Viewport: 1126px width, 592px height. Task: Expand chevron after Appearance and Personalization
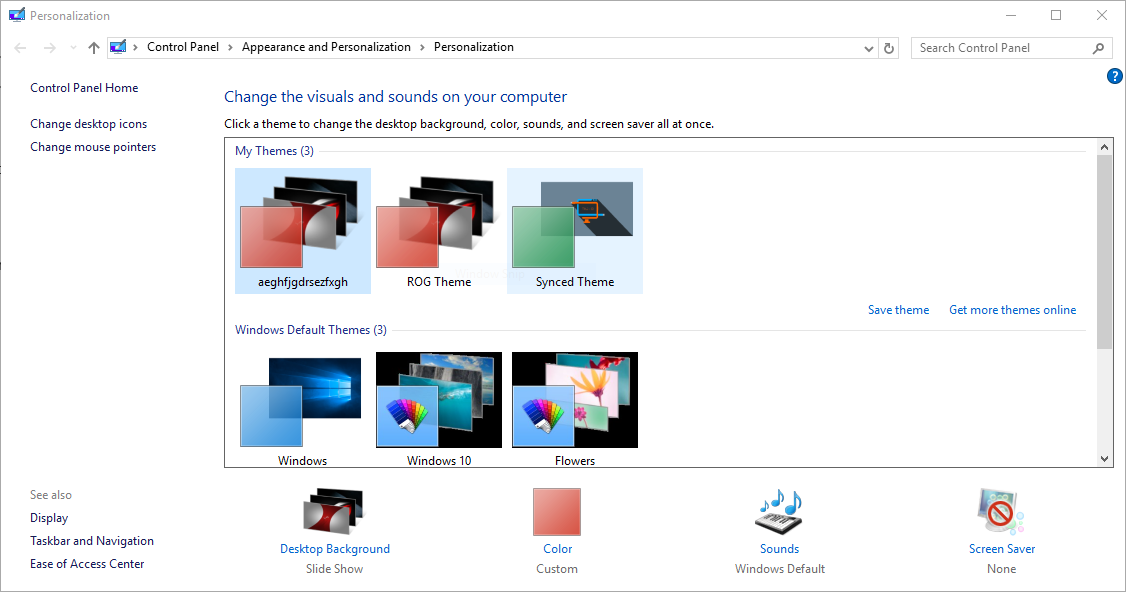(x=422, y=47)
